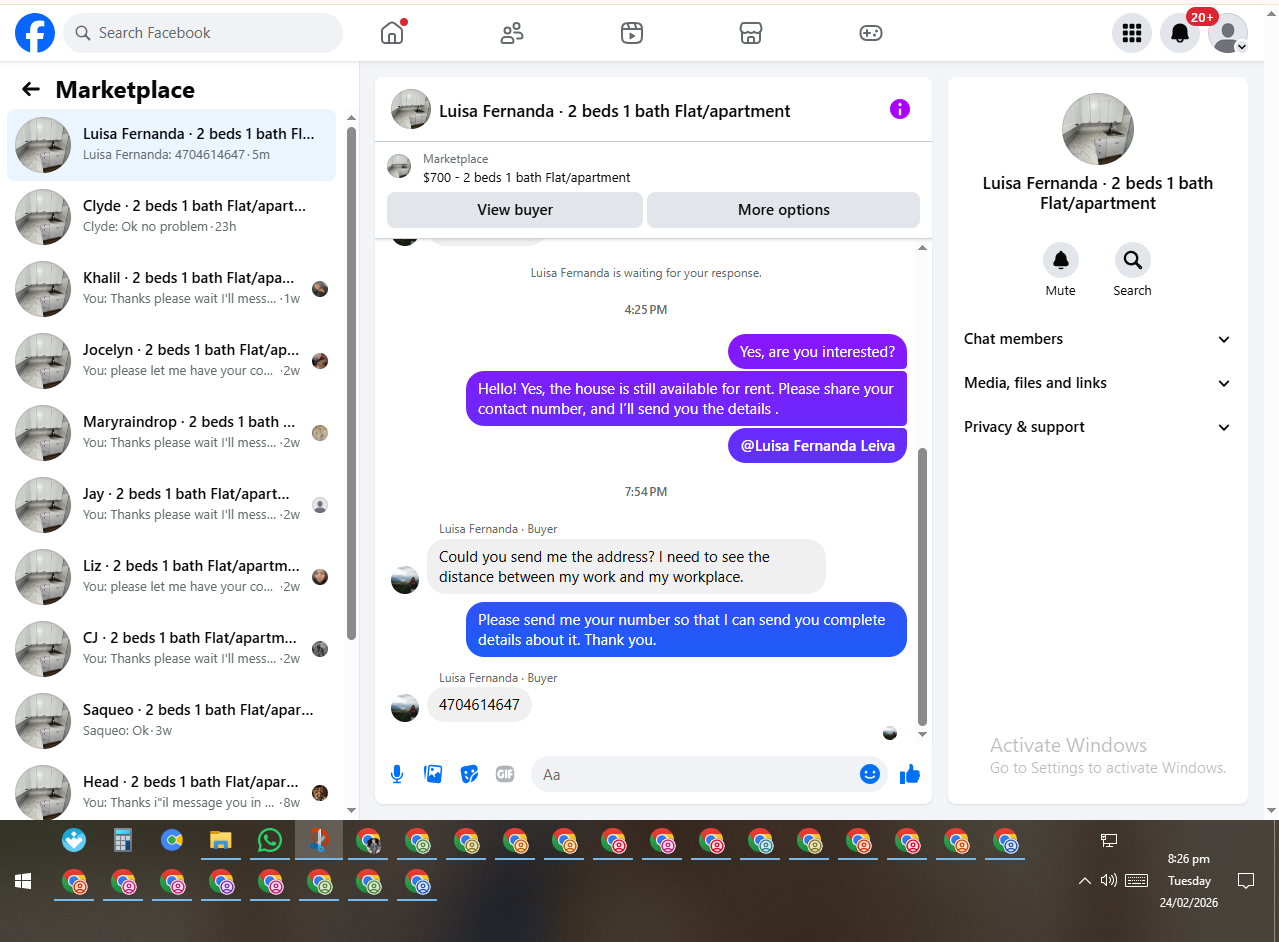The image size is (1279, 942).
Task: Open the touch keyboard tray icon
Action: click(x=1137, y=881)
